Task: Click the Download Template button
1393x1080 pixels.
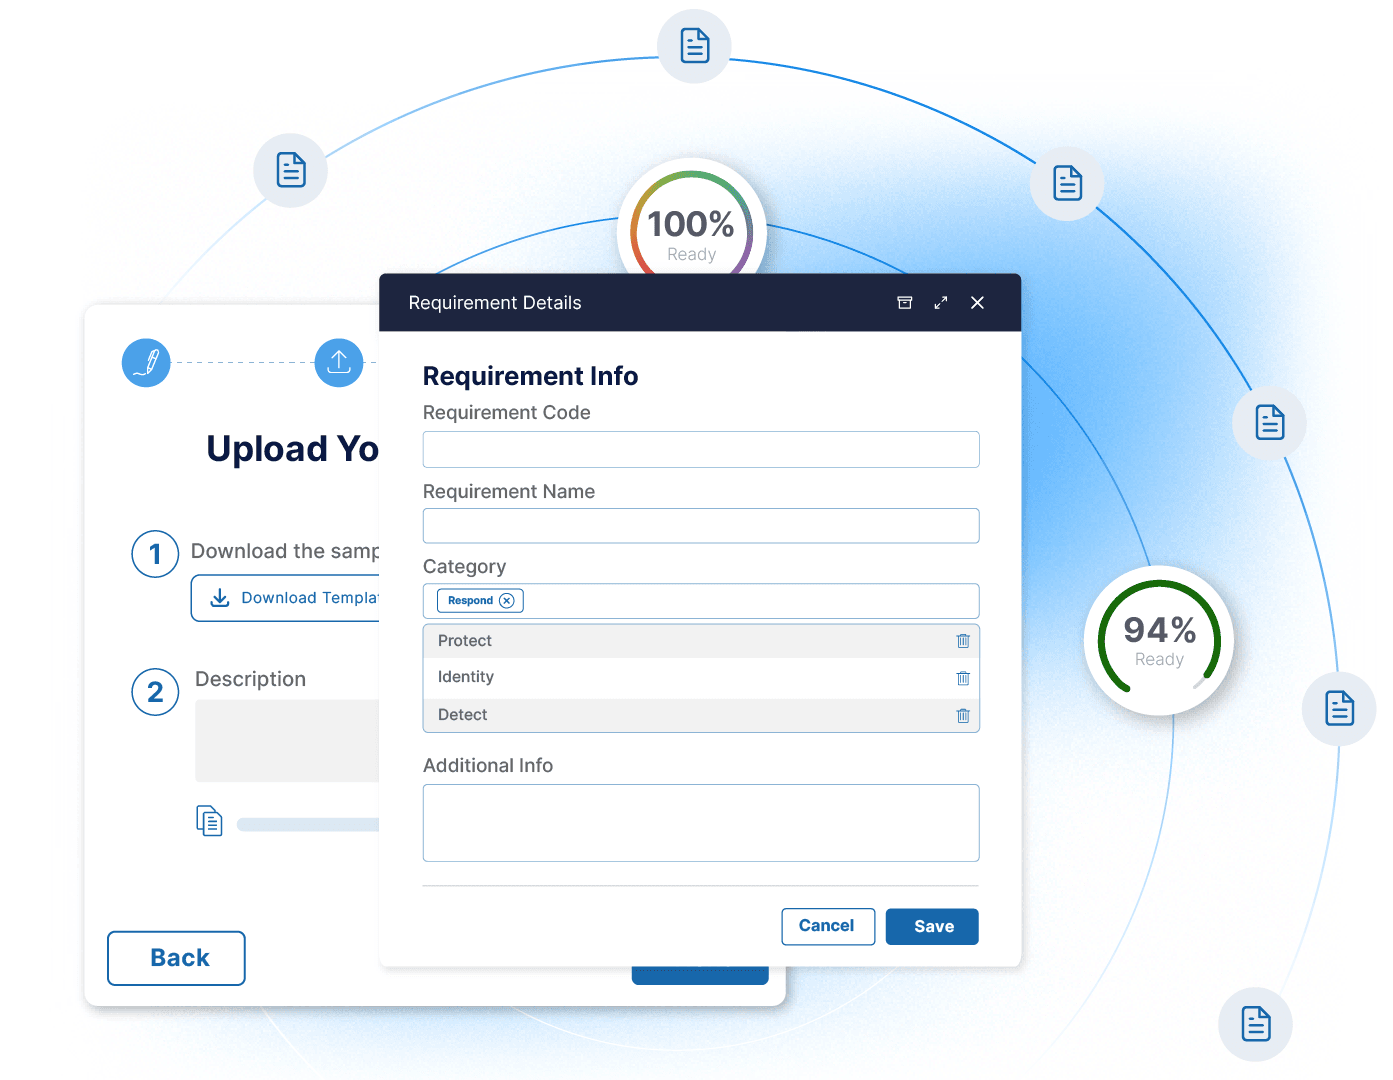Action: [290, 598]
